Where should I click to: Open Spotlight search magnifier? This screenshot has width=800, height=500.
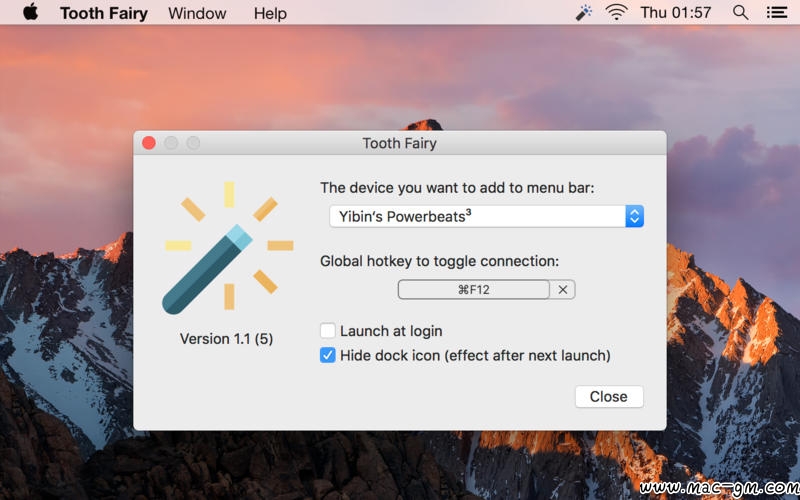coord(740,12)
